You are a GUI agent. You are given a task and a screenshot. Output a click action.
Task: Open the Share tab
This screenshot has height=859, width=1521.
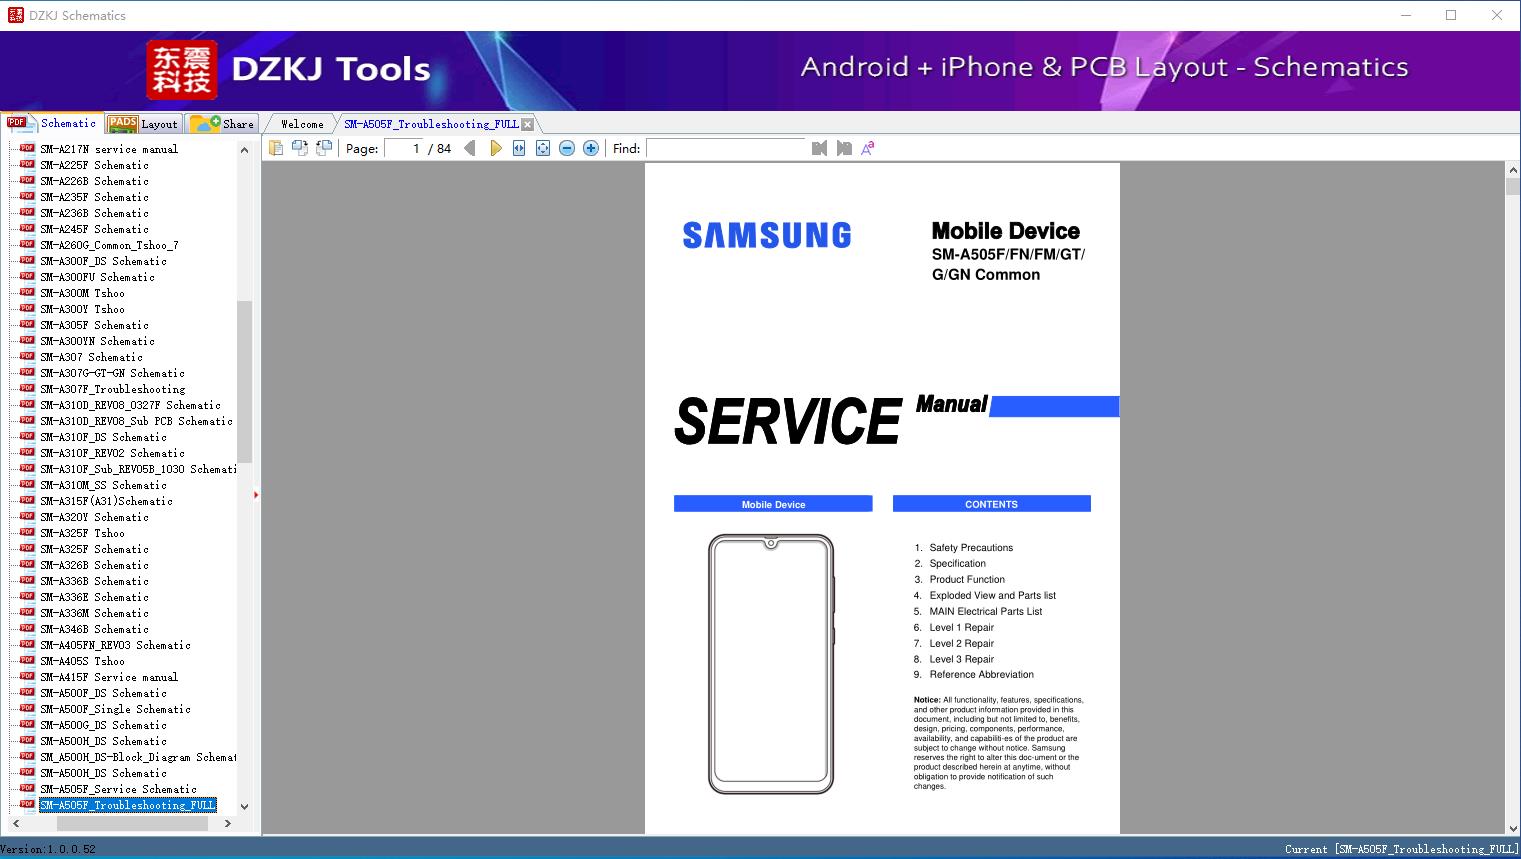(223, 123)
